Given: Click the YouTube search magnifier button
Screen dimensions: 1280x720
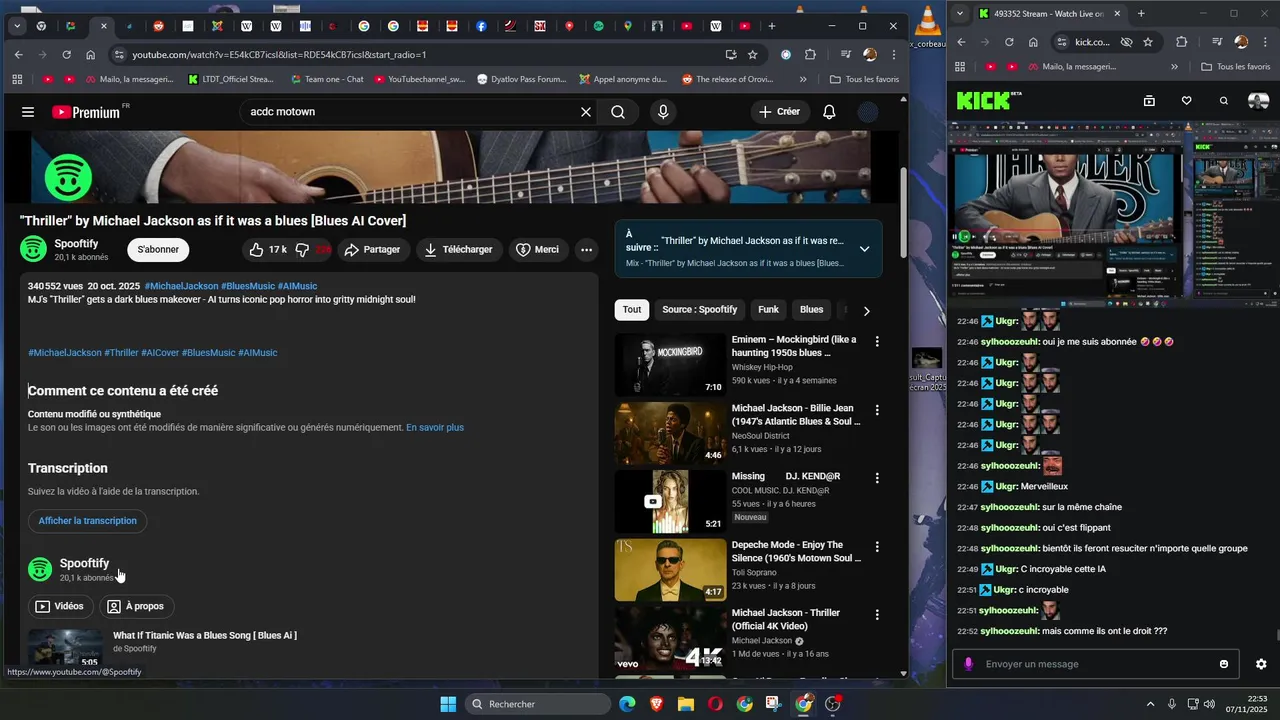Looking at the screenshot, I should [618, 112].
